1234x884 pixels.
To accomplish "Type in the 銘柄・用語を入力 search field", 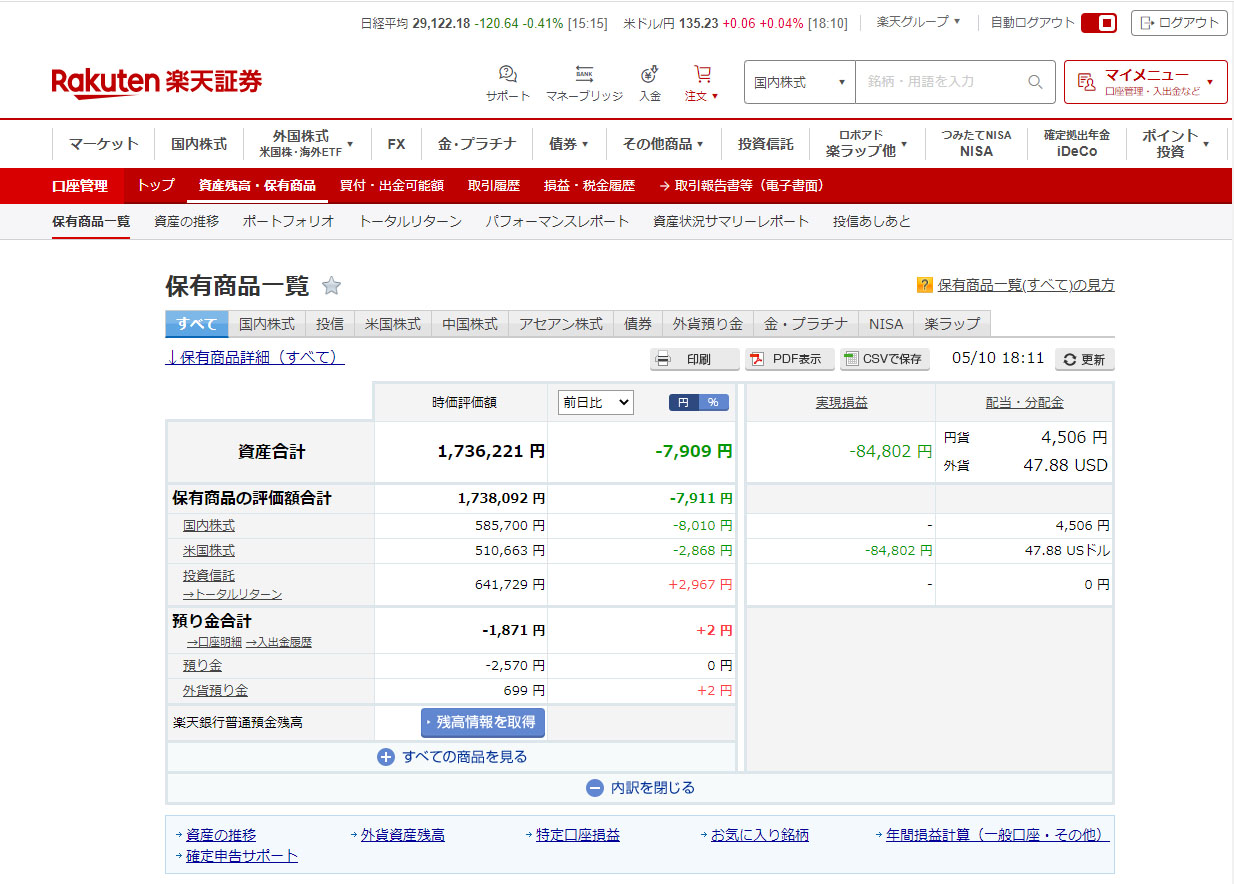I will pyautogui.click(x=940, y=82).
